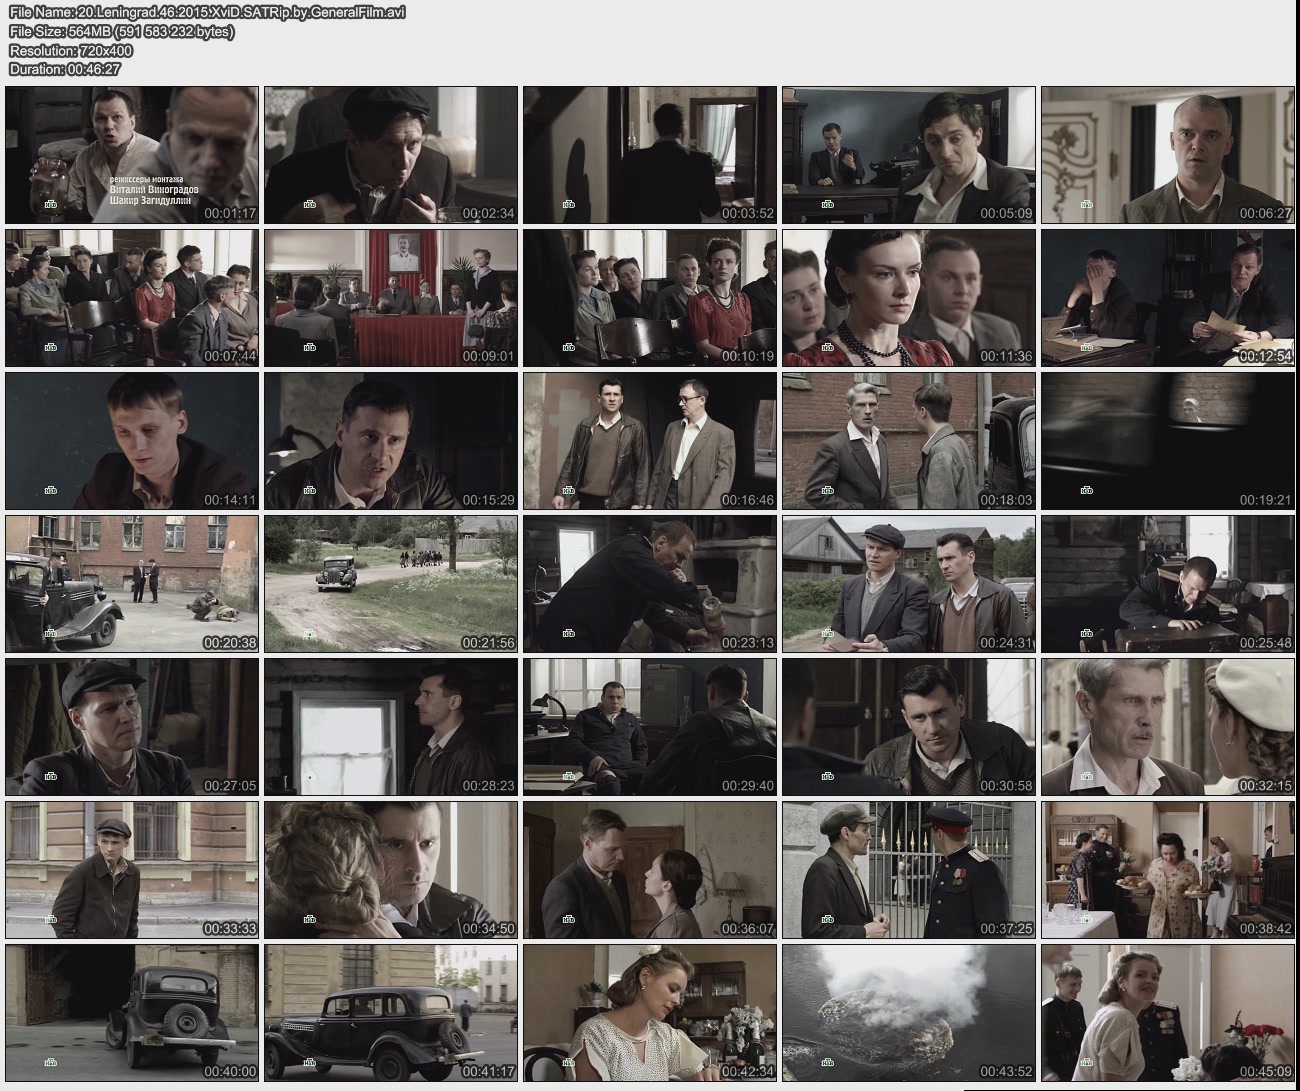Select the thumbnail stamped 00:24:31

908,584
